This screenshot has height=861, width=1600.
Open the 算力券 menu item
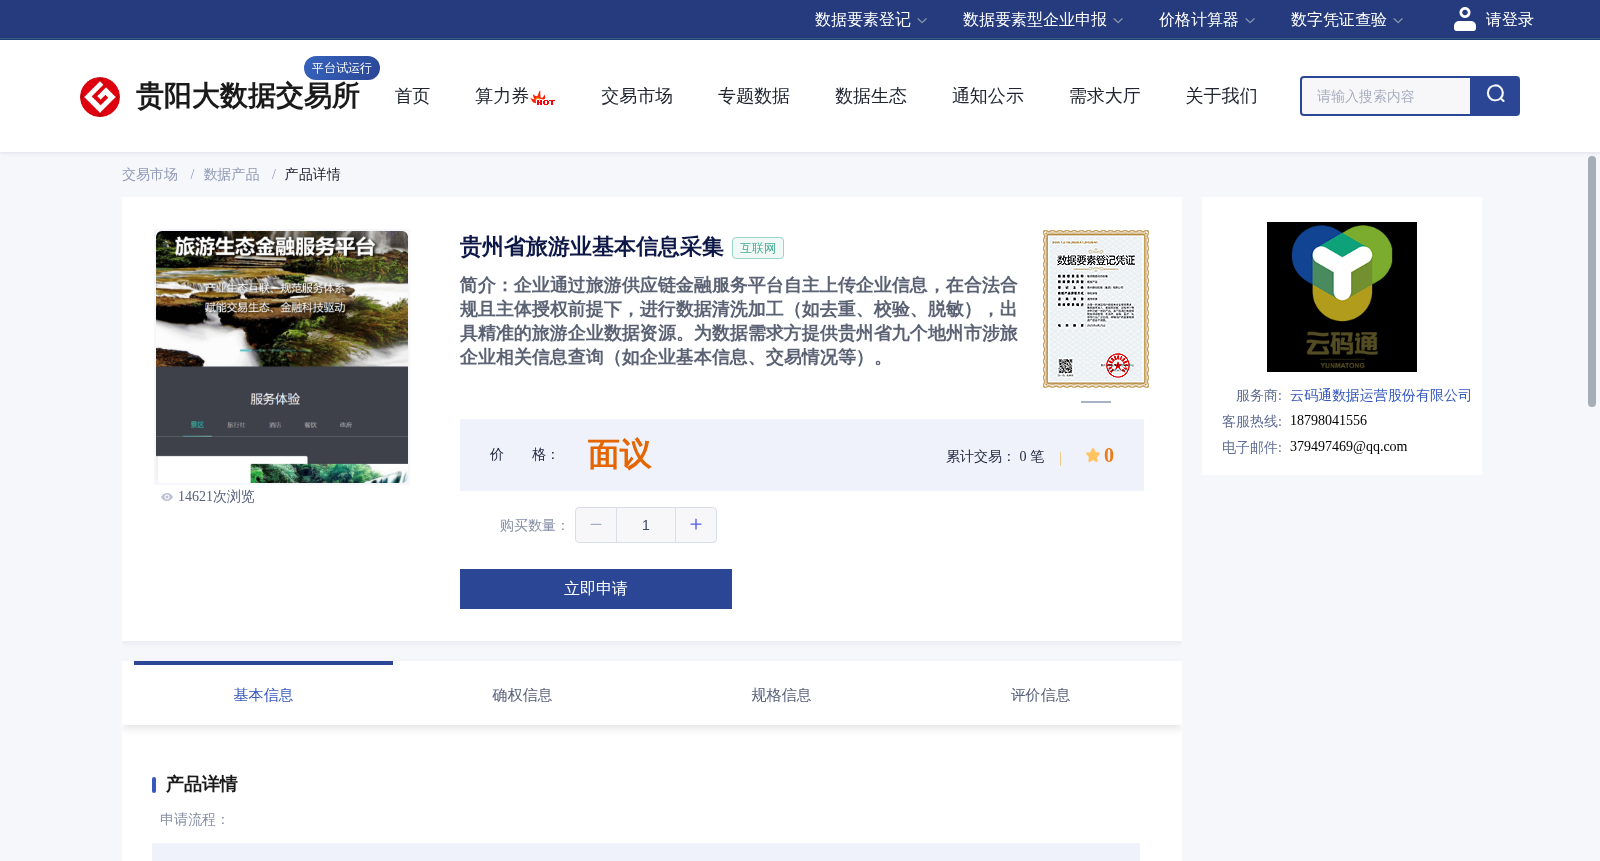[502, 96]
